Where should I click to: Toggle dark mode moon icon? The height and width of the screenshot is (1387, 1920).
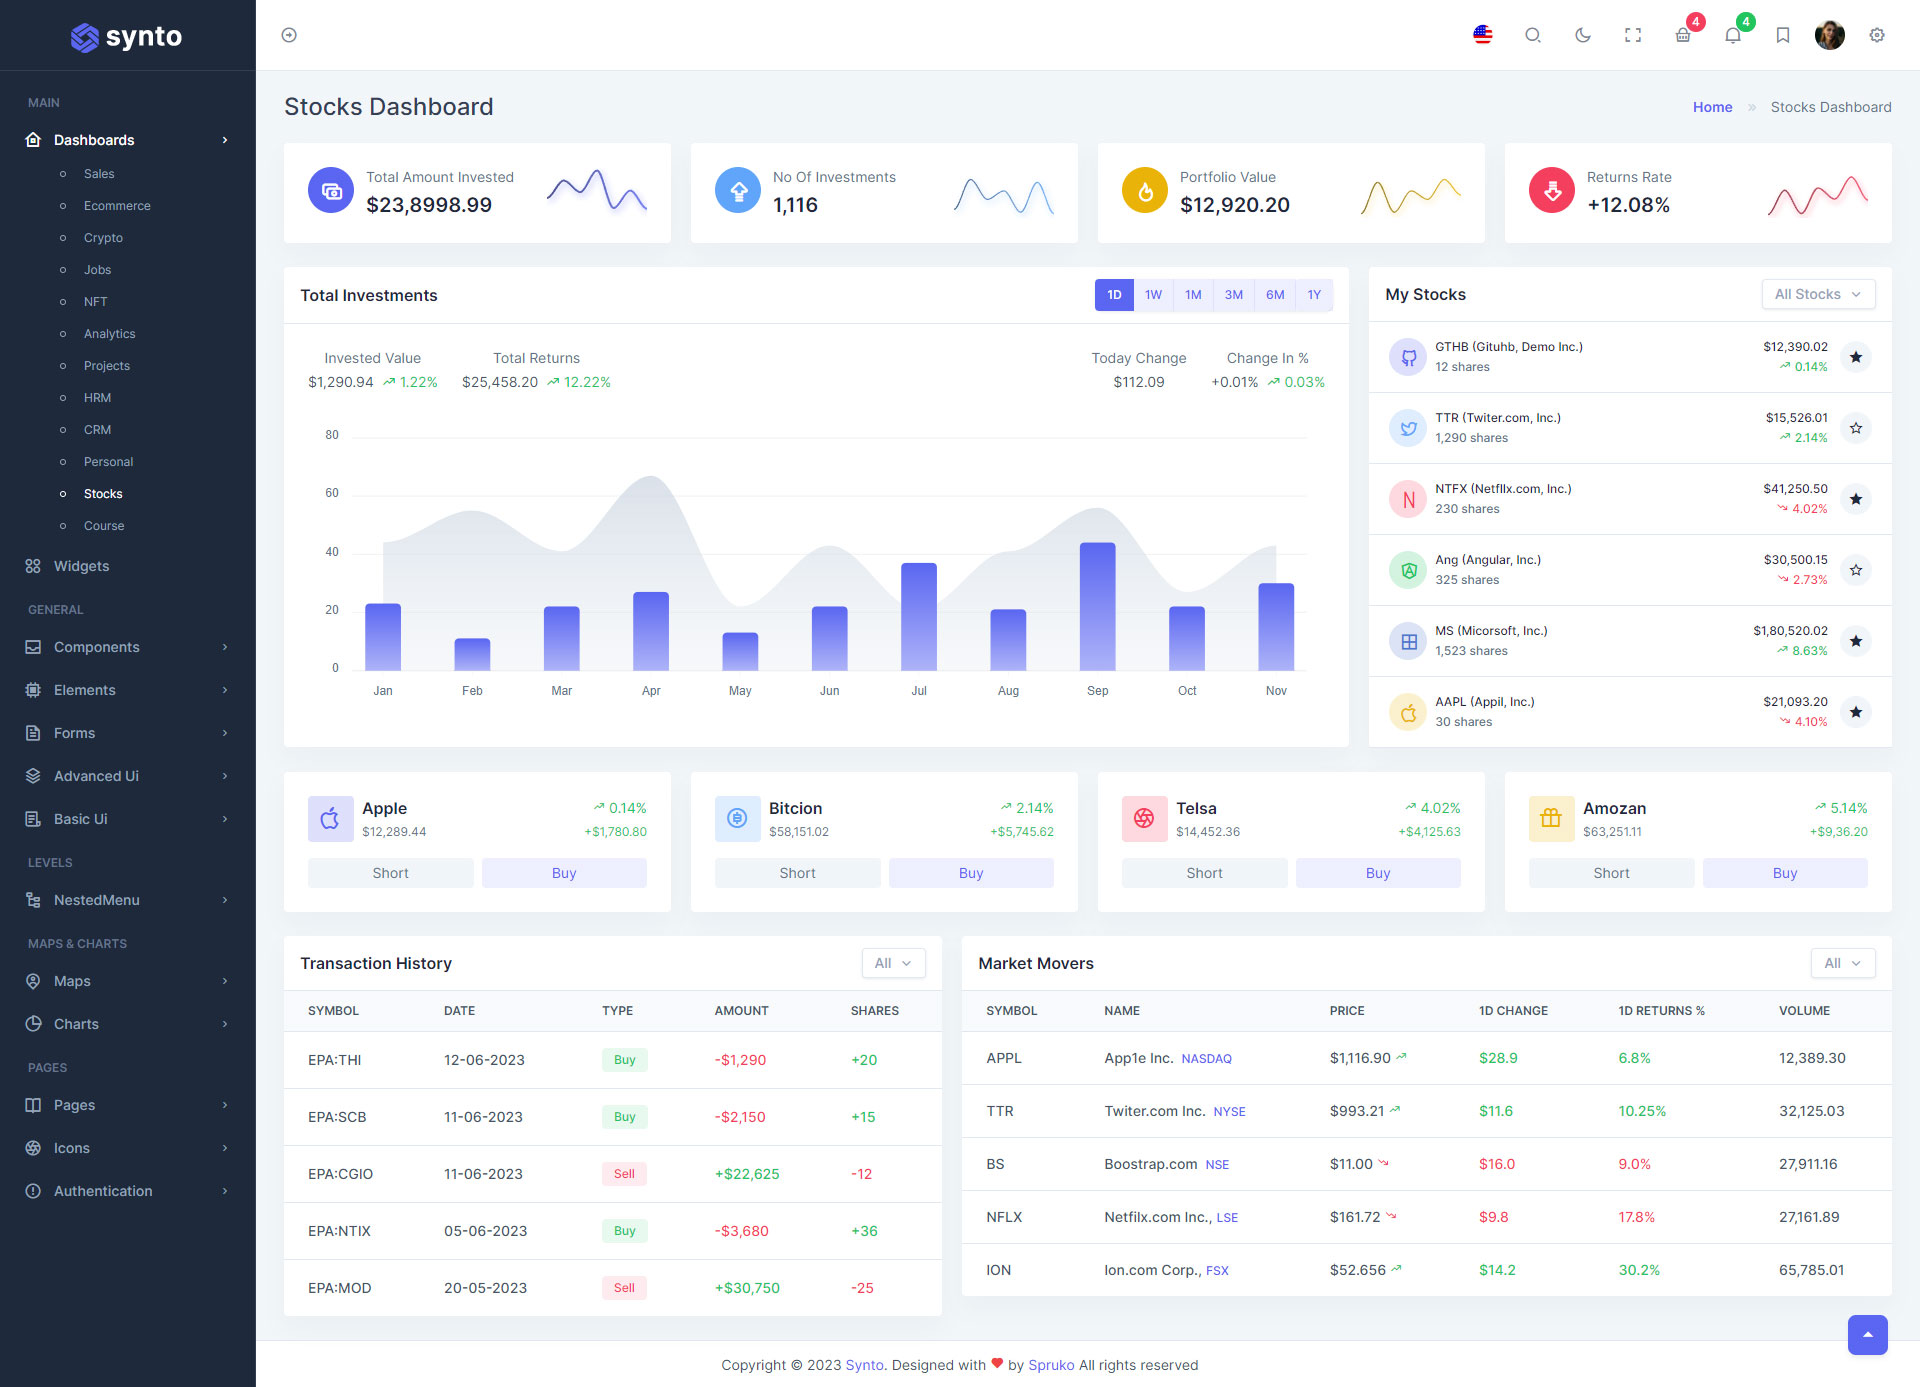[x=1582, y=35]
